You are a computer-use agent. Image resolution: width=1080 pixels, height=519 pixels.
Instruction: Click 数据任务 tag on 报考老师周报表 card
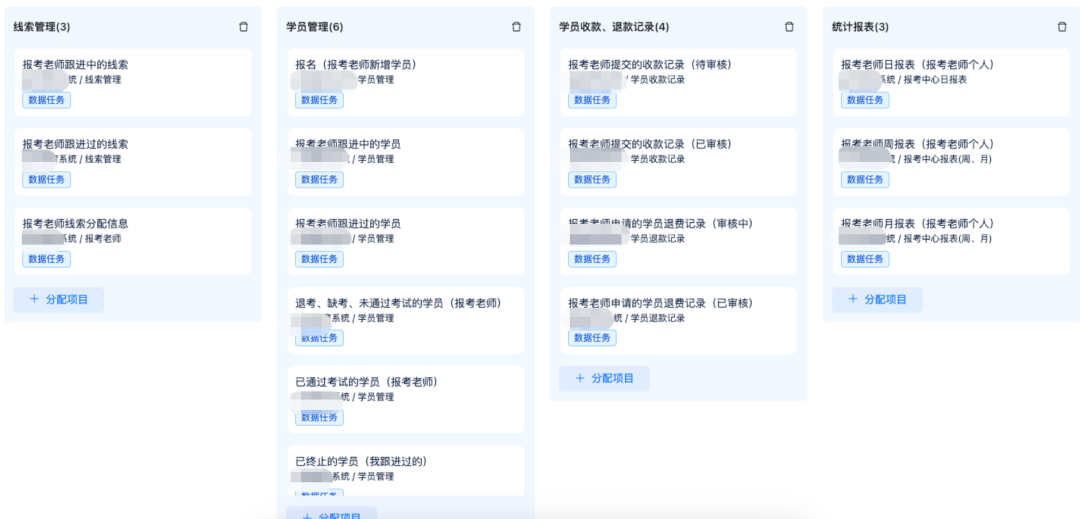pos(865,180)
